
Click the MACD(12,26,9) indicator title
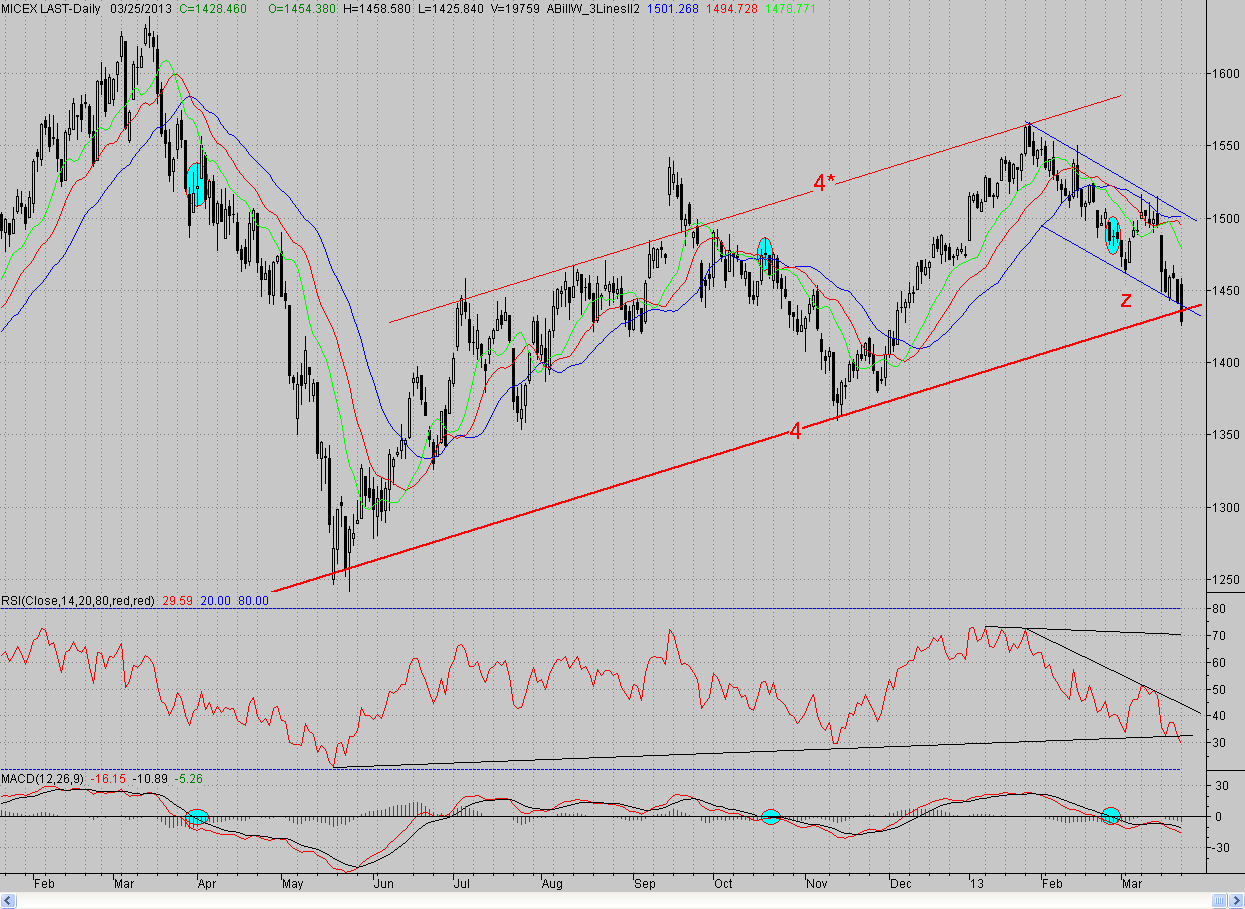42,777
